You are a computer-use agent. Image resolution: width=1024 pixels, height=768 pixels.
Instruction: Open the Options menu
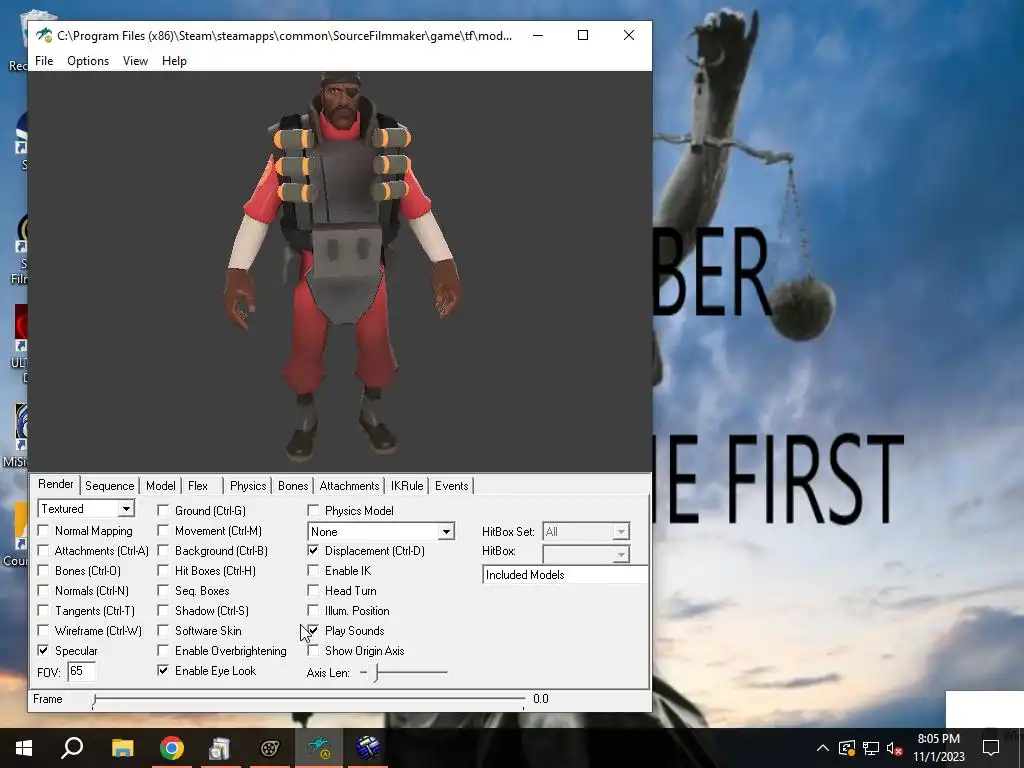(x=88, y=61)
